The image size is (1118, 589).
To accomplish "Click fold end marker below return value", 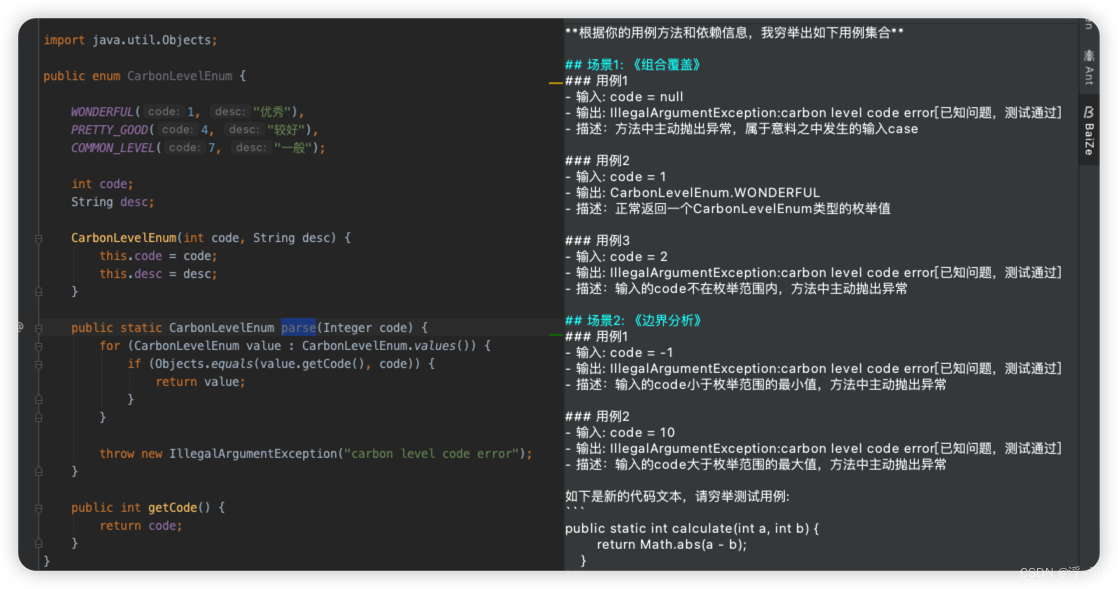I will tap(39, 399).
